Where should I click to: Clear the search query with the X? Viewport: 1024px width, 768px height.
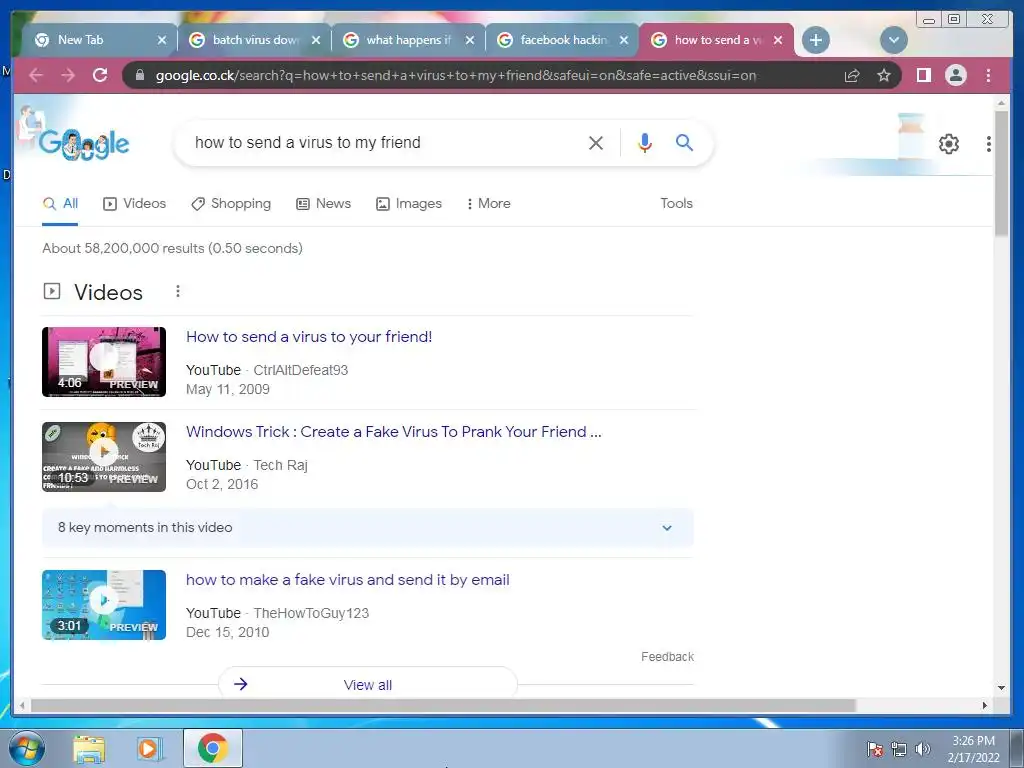[x=596, y=143]
